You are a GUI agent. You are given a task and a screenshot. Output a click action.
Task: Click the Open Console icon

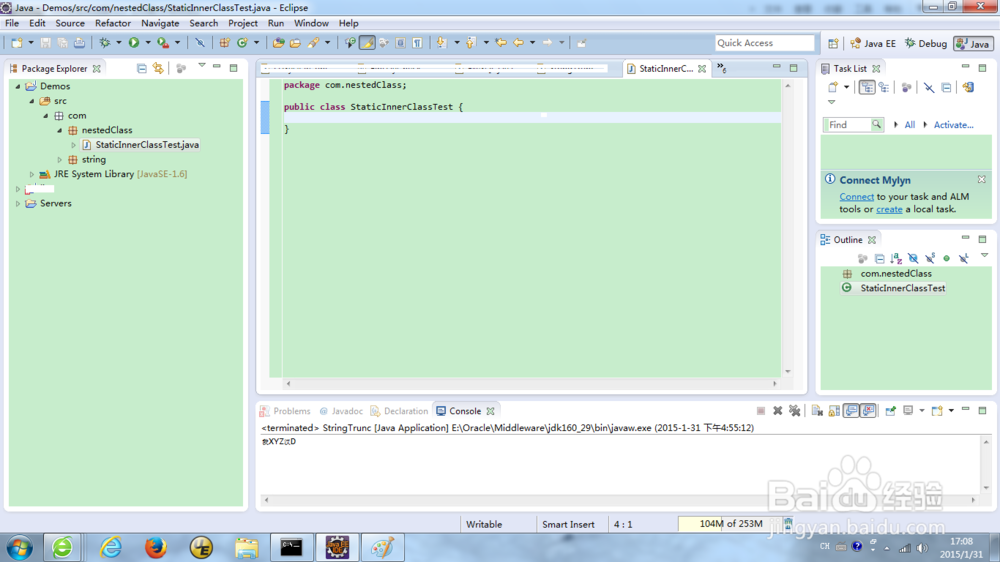(937, 411)
